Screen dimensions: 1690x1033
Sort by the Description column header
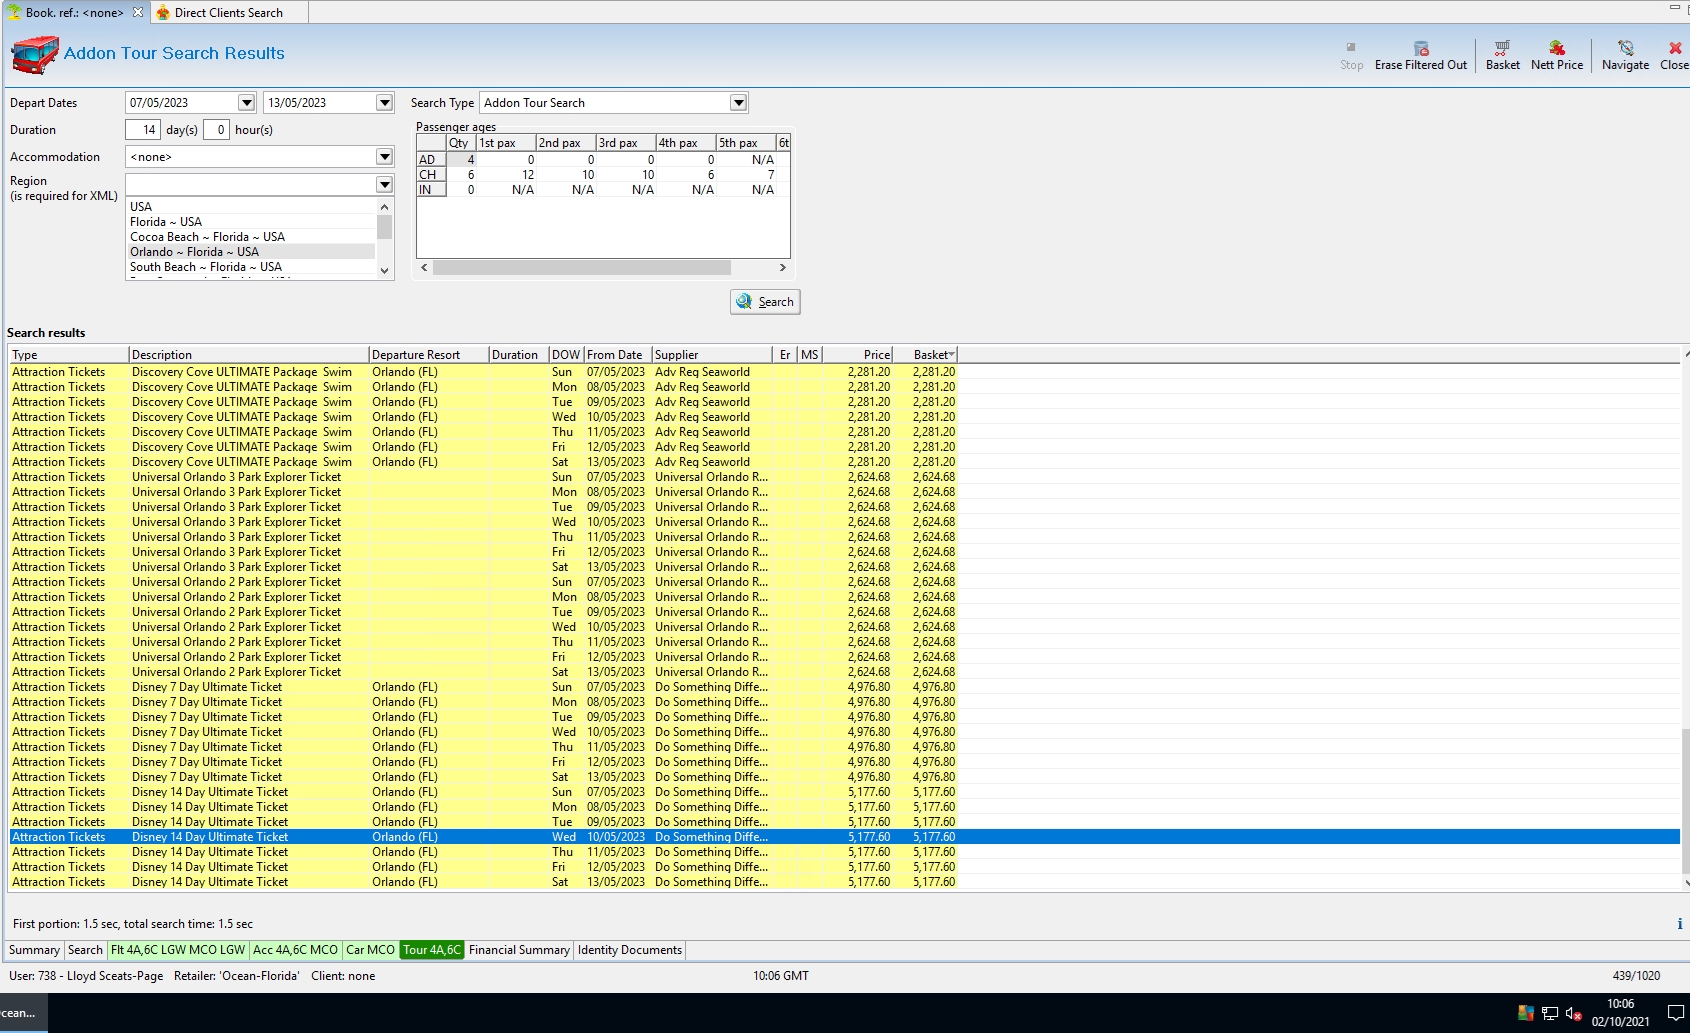248,355
